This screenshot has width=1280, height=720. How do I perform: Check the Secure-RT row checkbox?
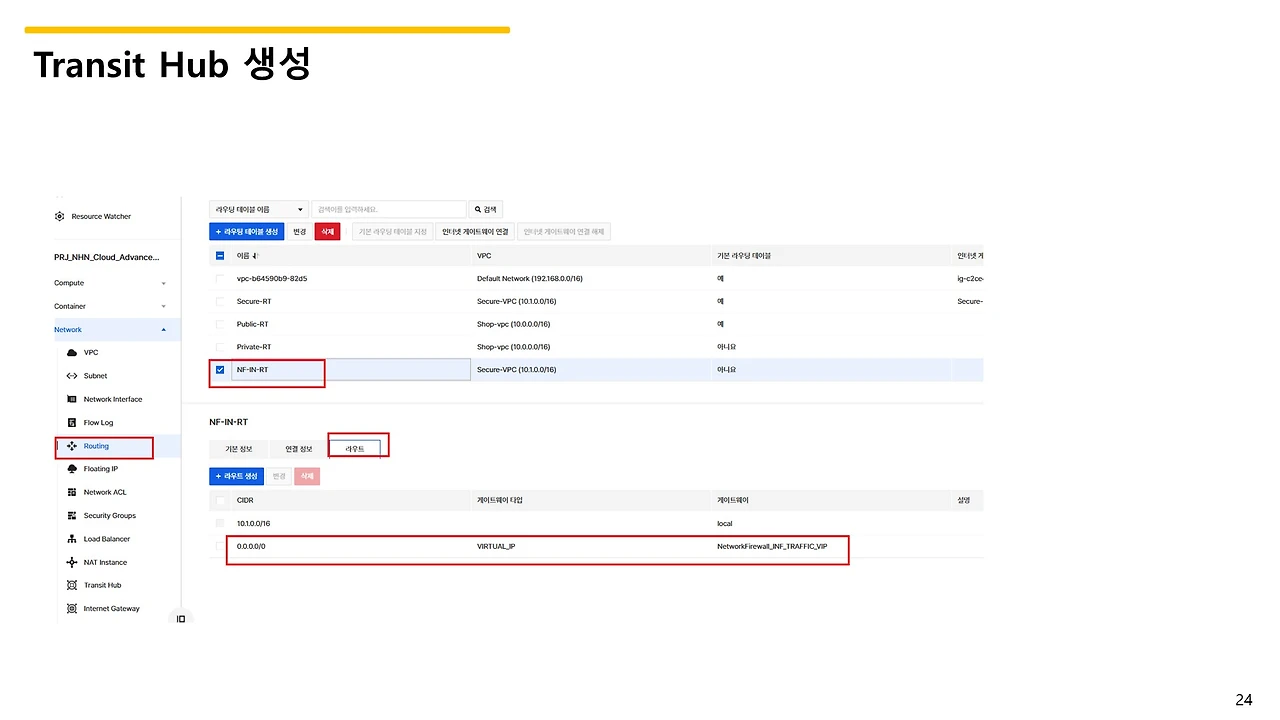(x=220, y=301)
